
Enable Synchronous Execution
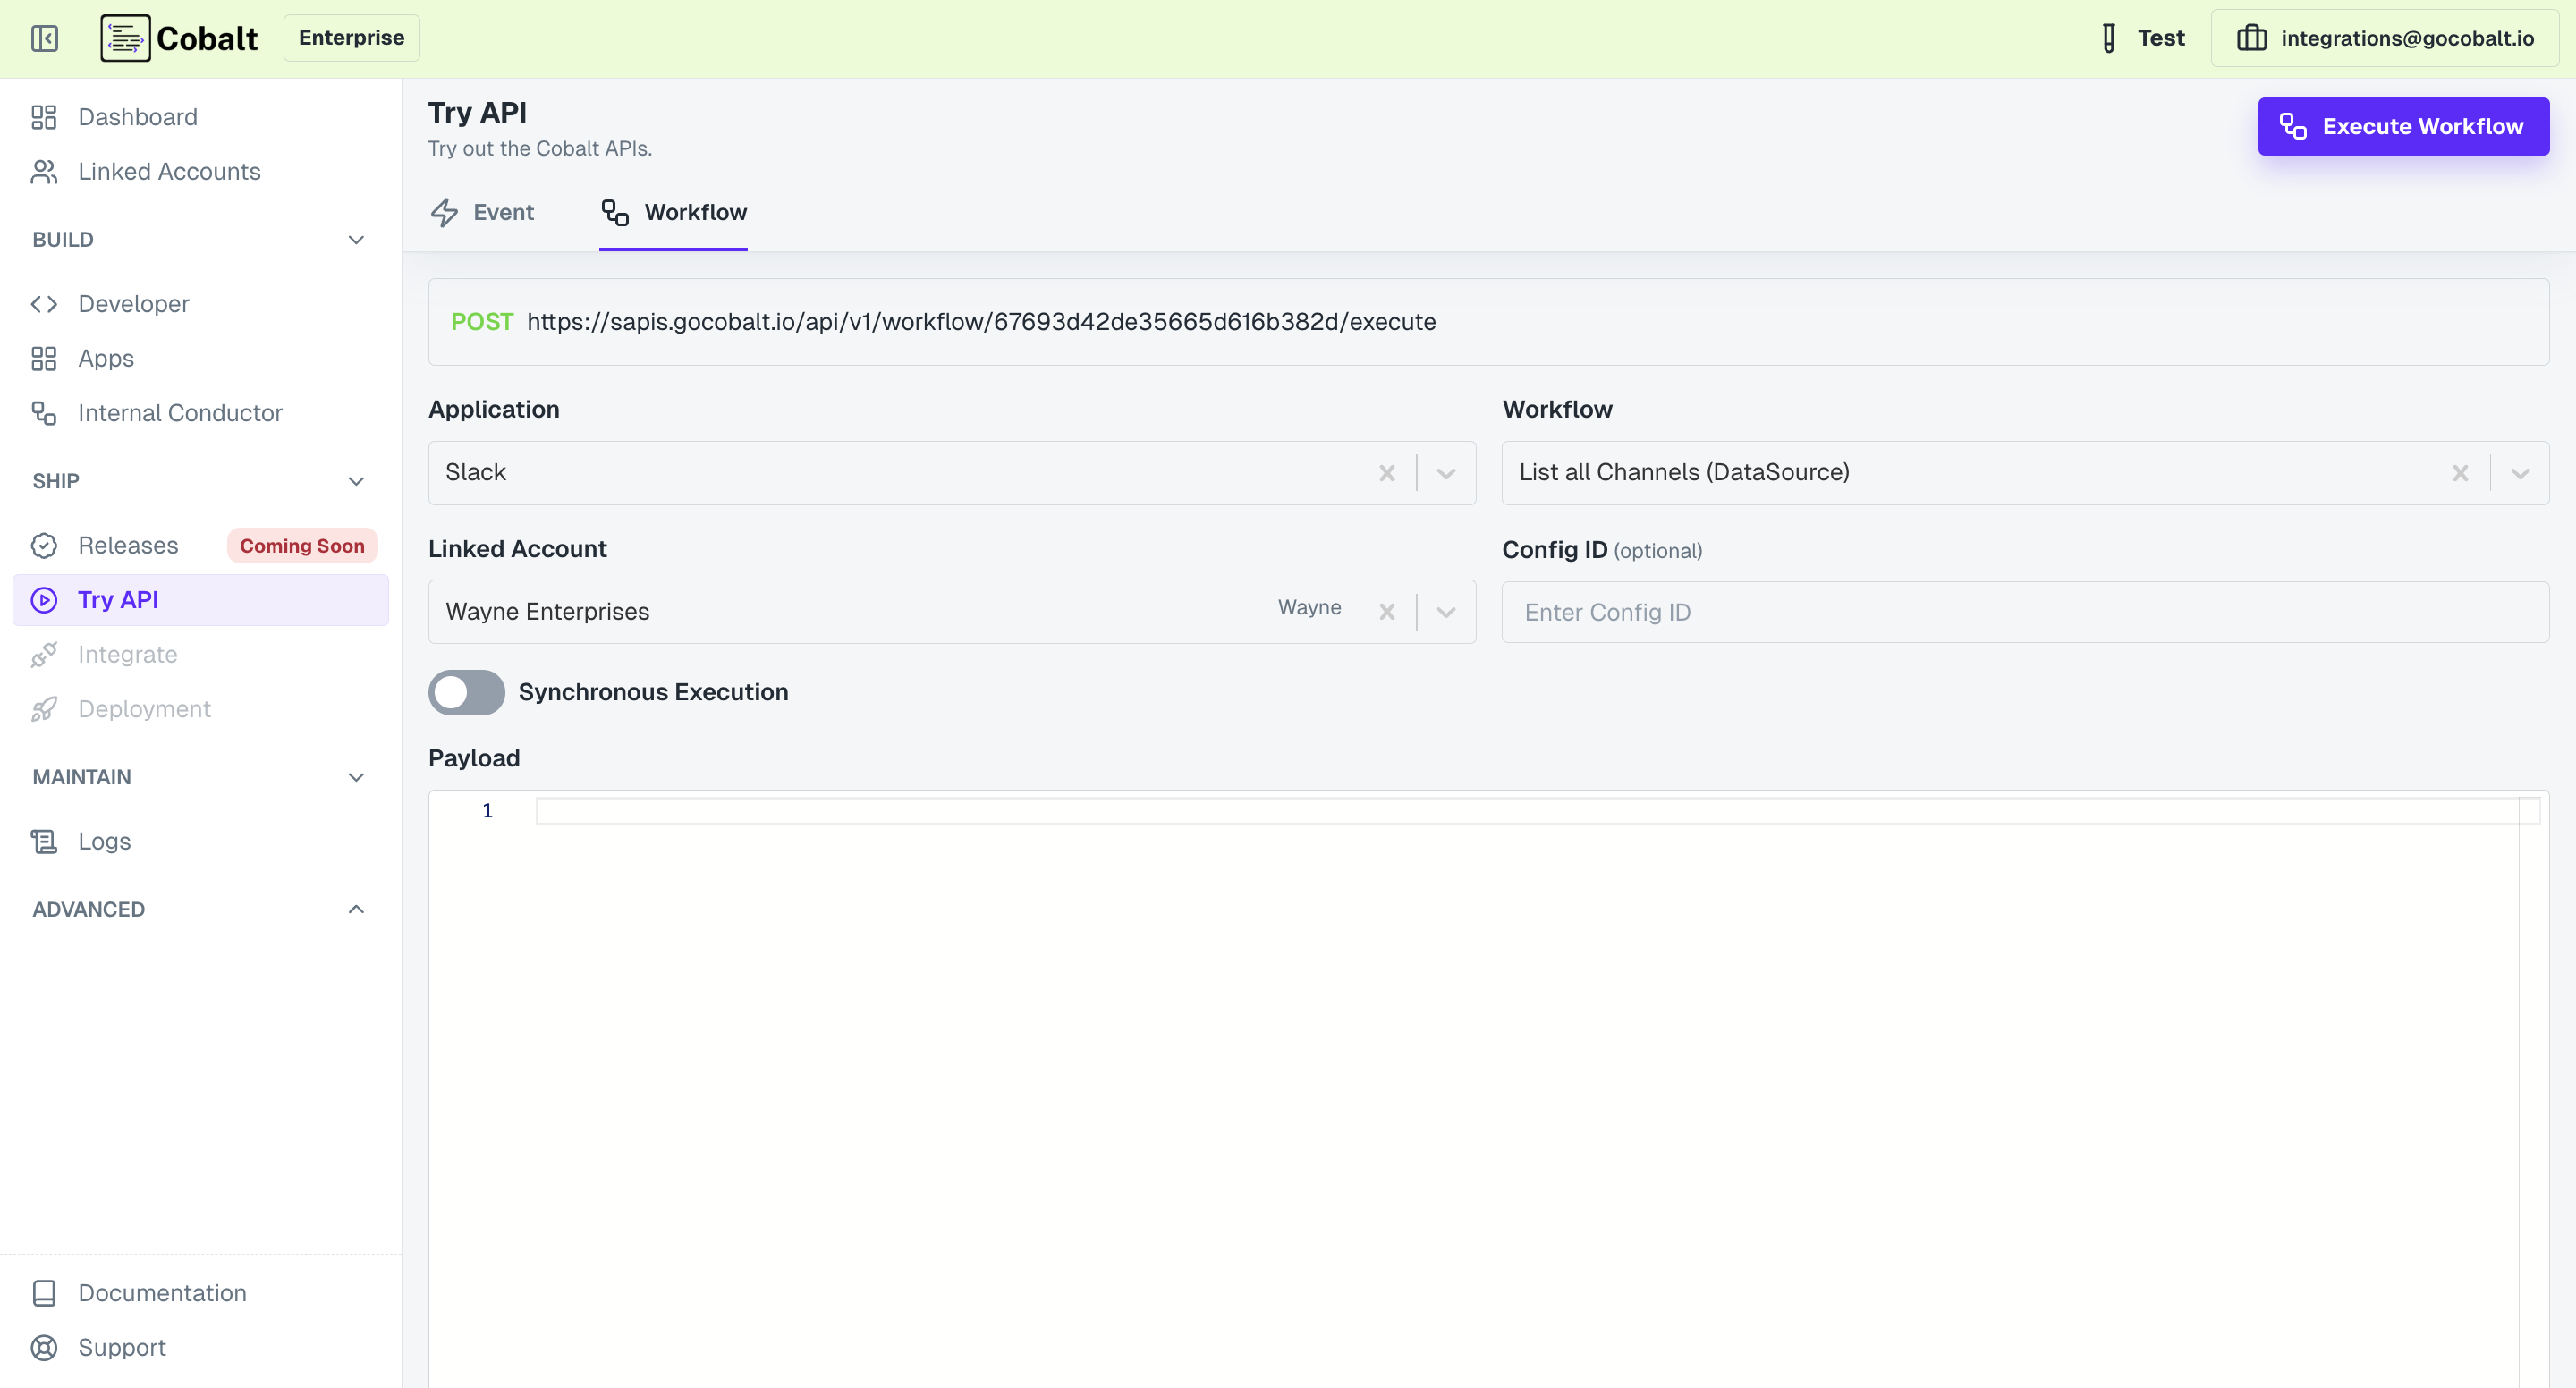[466, 692]
